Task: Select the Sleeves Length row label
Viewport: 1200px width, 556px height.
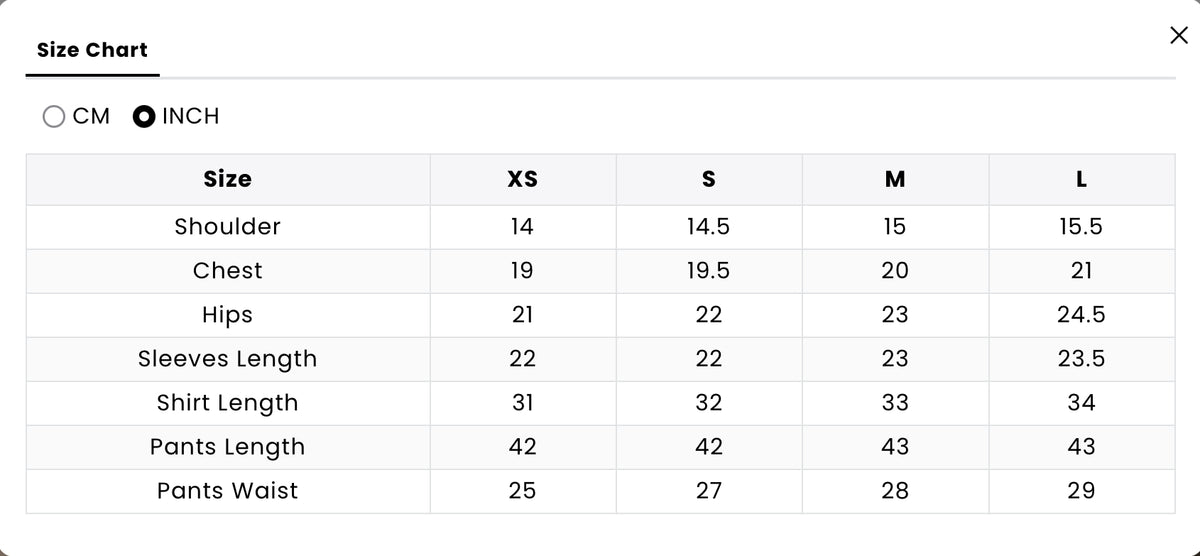Action: pyautogui.click(x=228, y=359)
